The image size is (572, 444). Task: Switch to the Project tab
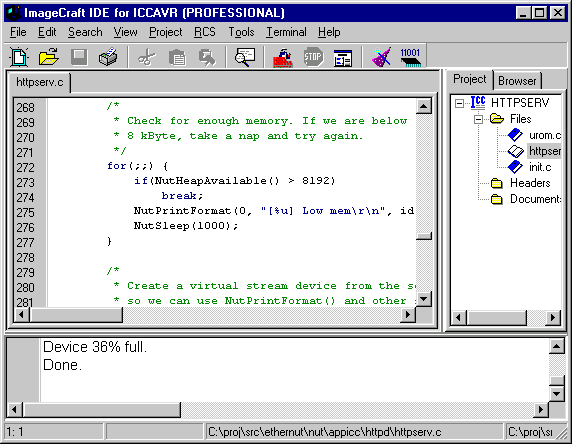click(x=469, y=79)
